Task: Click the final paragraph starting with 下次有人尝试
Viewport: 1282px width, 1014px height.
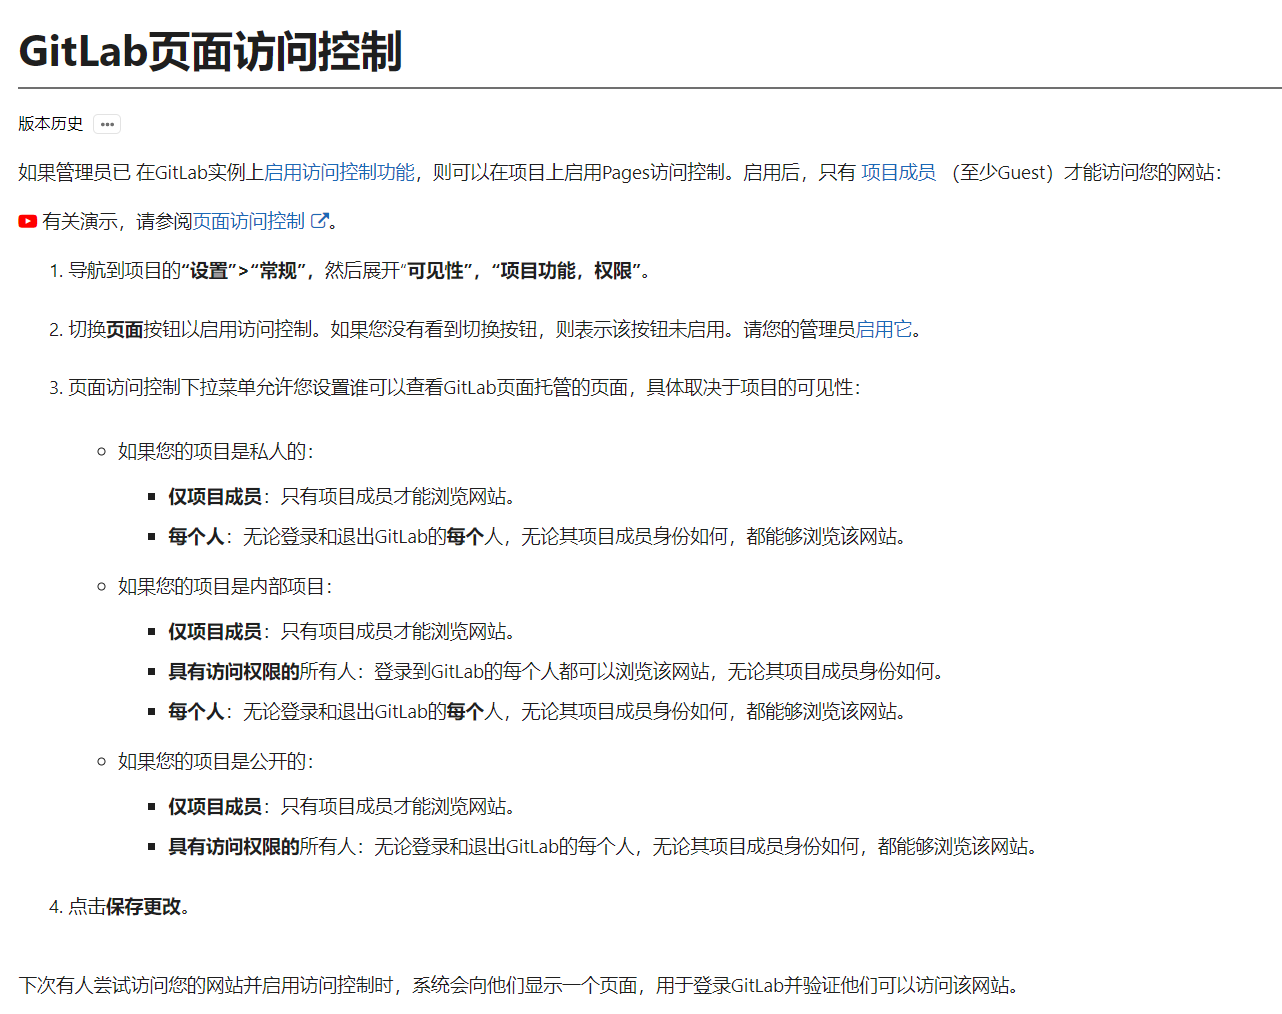Action: (518, 985)
